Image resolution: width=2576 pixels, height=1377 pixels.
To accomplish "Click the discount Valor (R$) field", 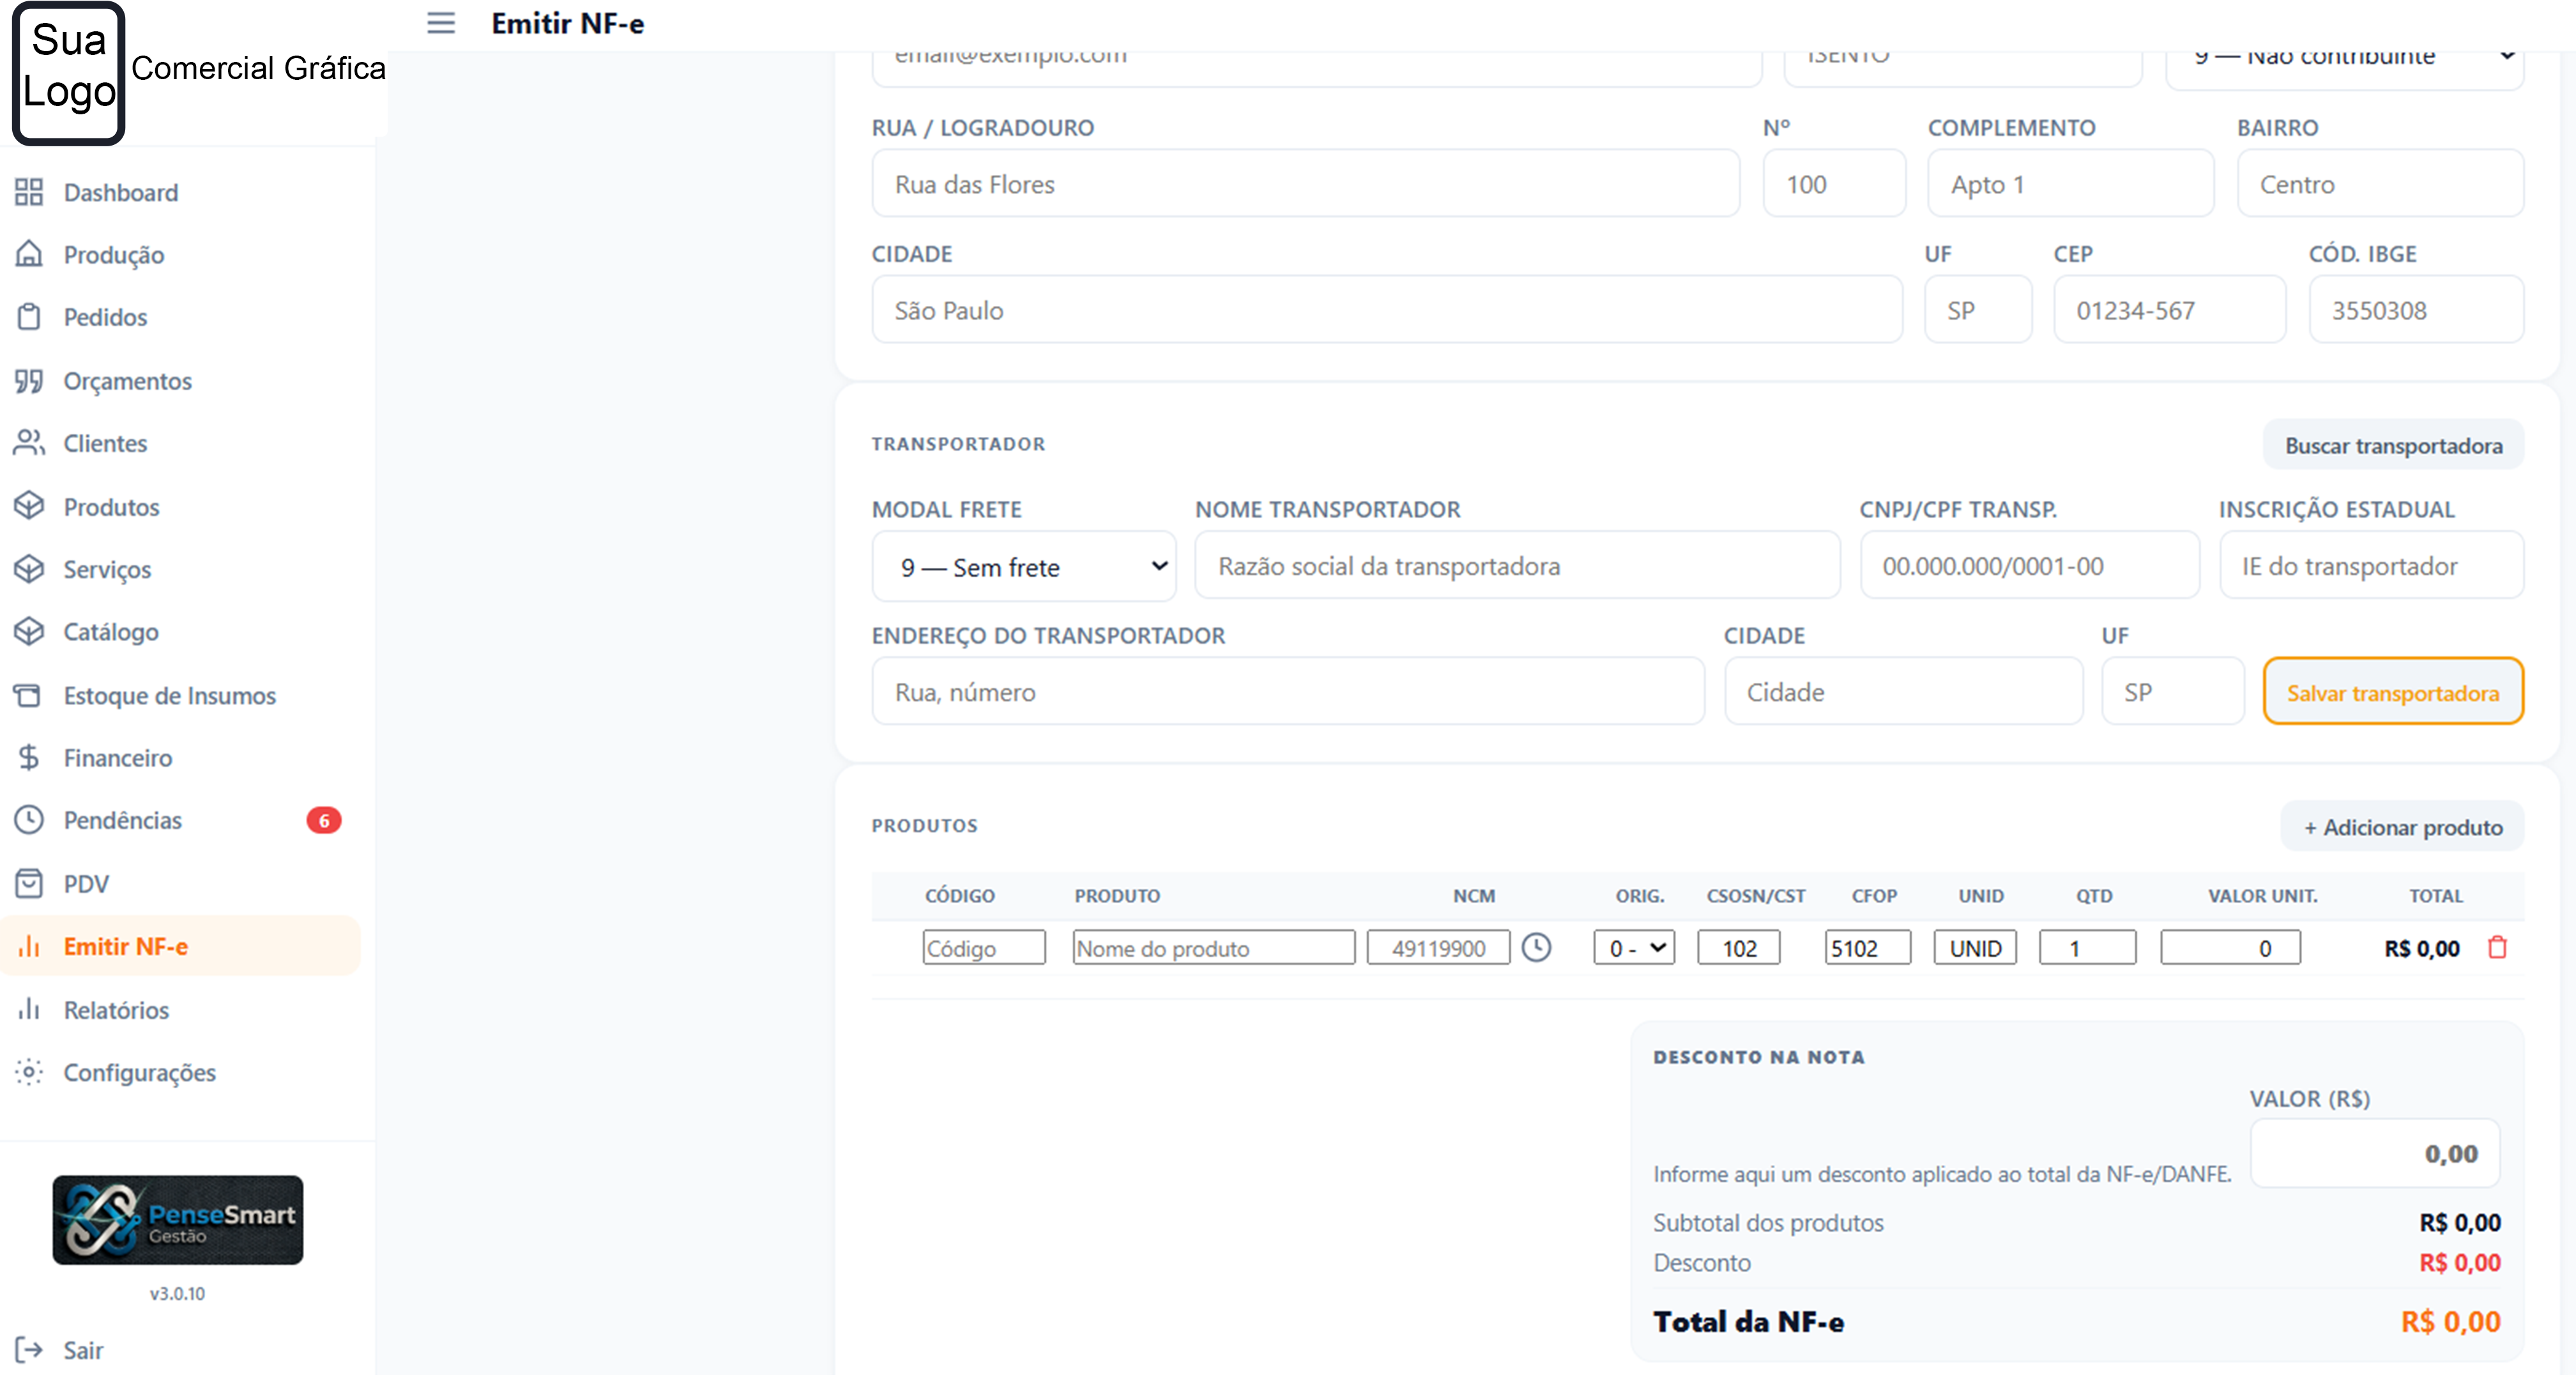I will 2375,1154.
